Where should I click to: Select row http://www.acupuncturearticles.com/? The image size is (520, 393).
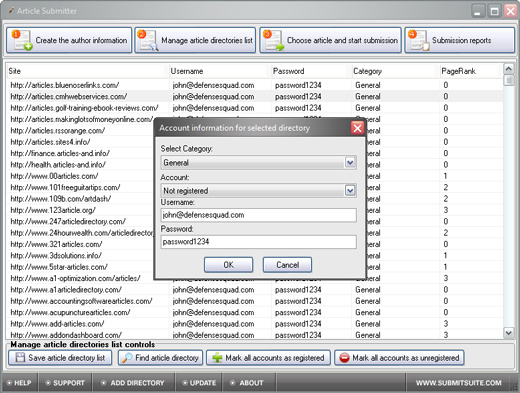pyautogui.click(x=255, y=312)
